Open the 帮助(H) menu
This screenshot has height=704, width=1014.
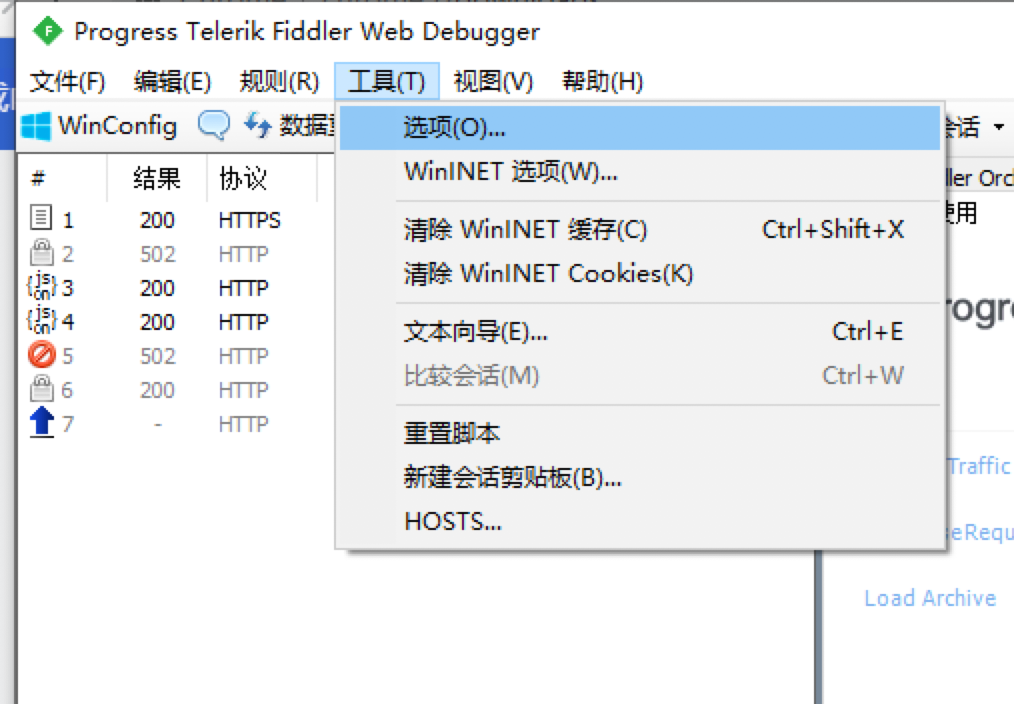603,82
